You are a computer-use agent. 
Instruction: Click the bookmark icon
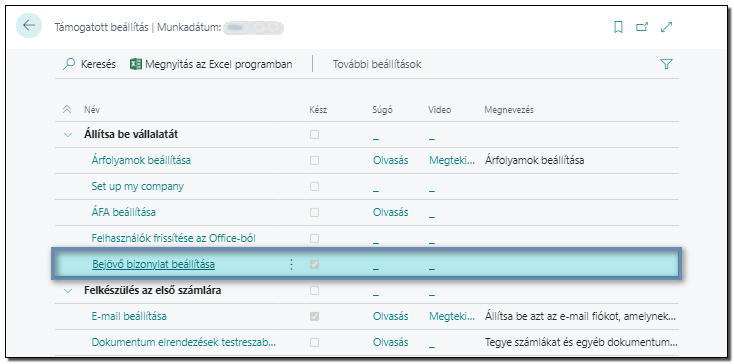point(618,28)
